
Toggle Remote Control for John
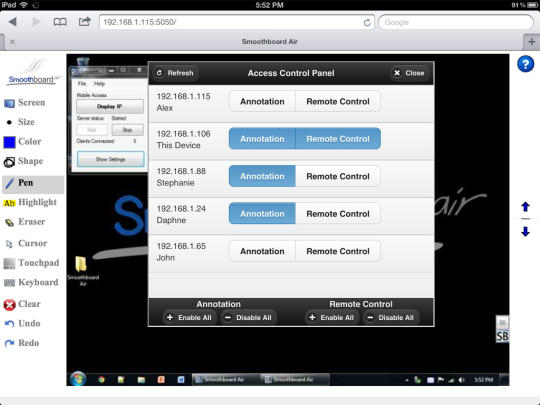[x=338, y=251]
